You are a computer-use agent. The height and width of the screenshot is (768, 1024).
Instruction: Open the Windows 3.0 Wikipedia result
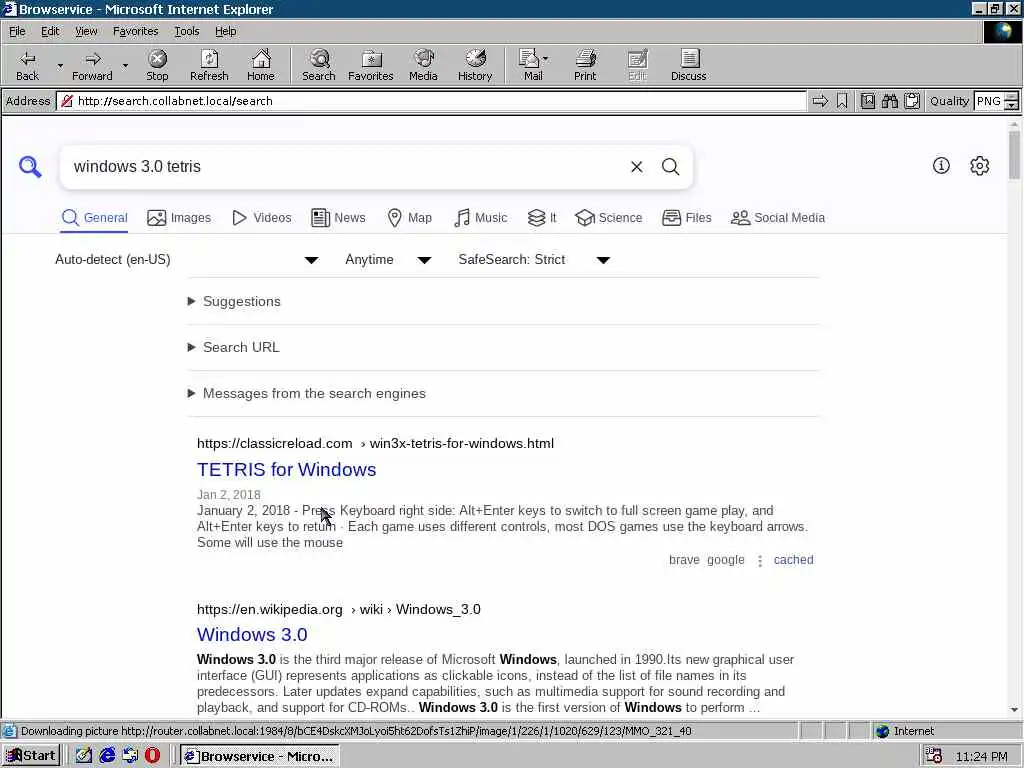click(252, 635)
